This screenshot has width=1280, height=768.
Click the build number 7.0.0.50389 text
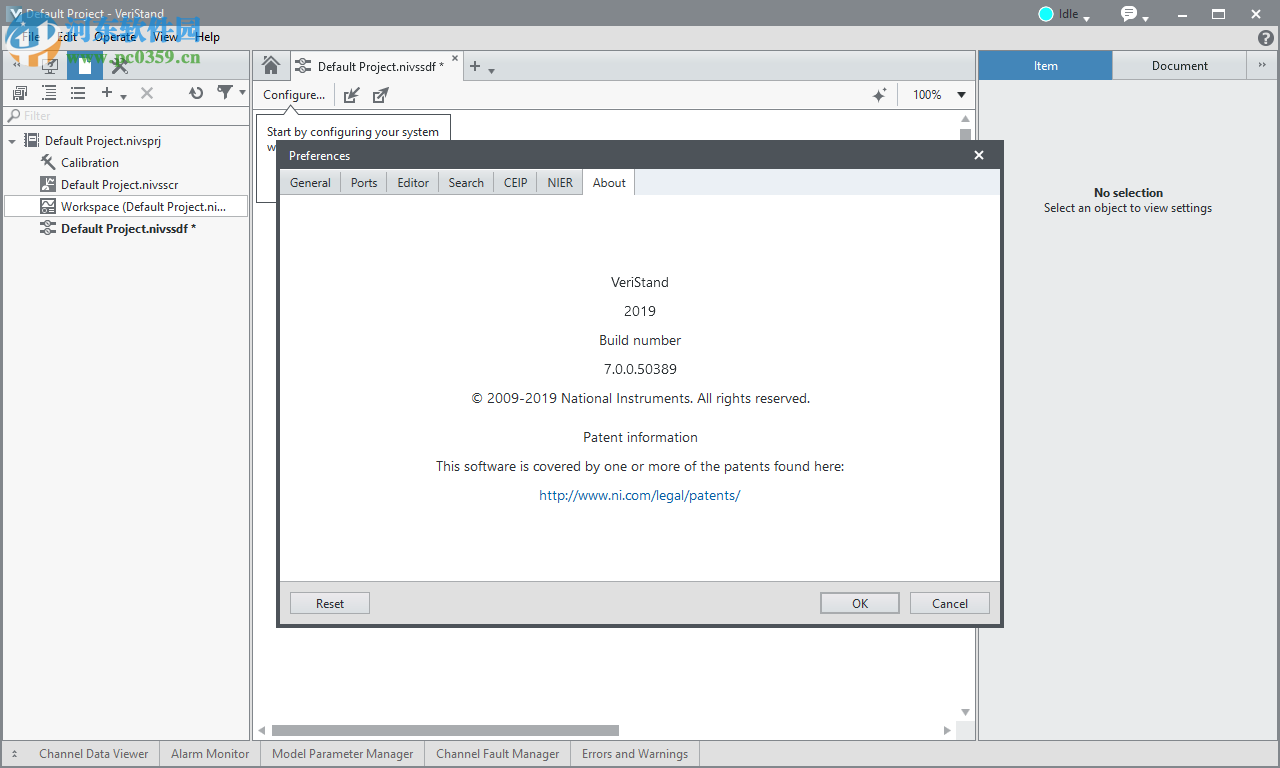(640, 369)
